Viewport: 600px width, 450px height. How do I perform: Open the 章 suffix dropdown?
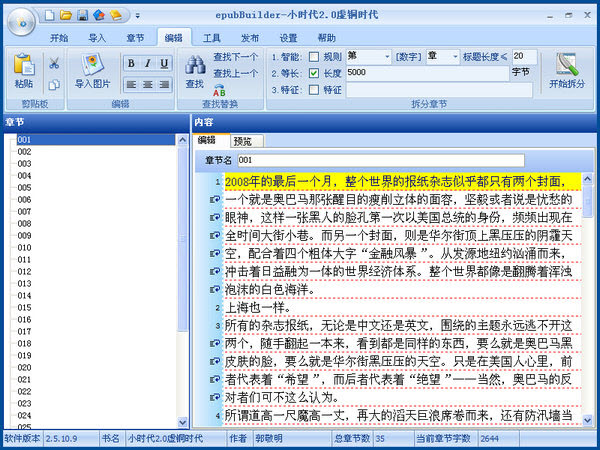[455, 57]
